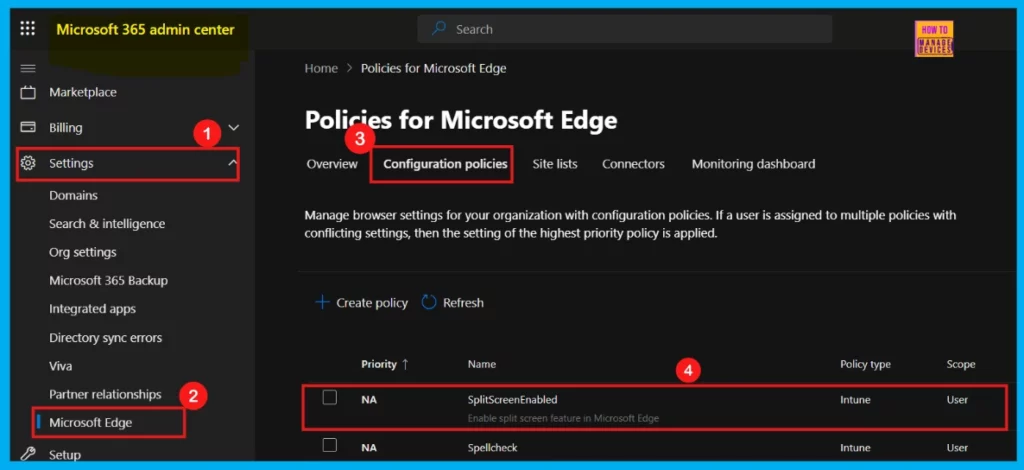Open Integrated apps
The width and height of the screenshot is (1024, 470).
(x=92, y=309)
